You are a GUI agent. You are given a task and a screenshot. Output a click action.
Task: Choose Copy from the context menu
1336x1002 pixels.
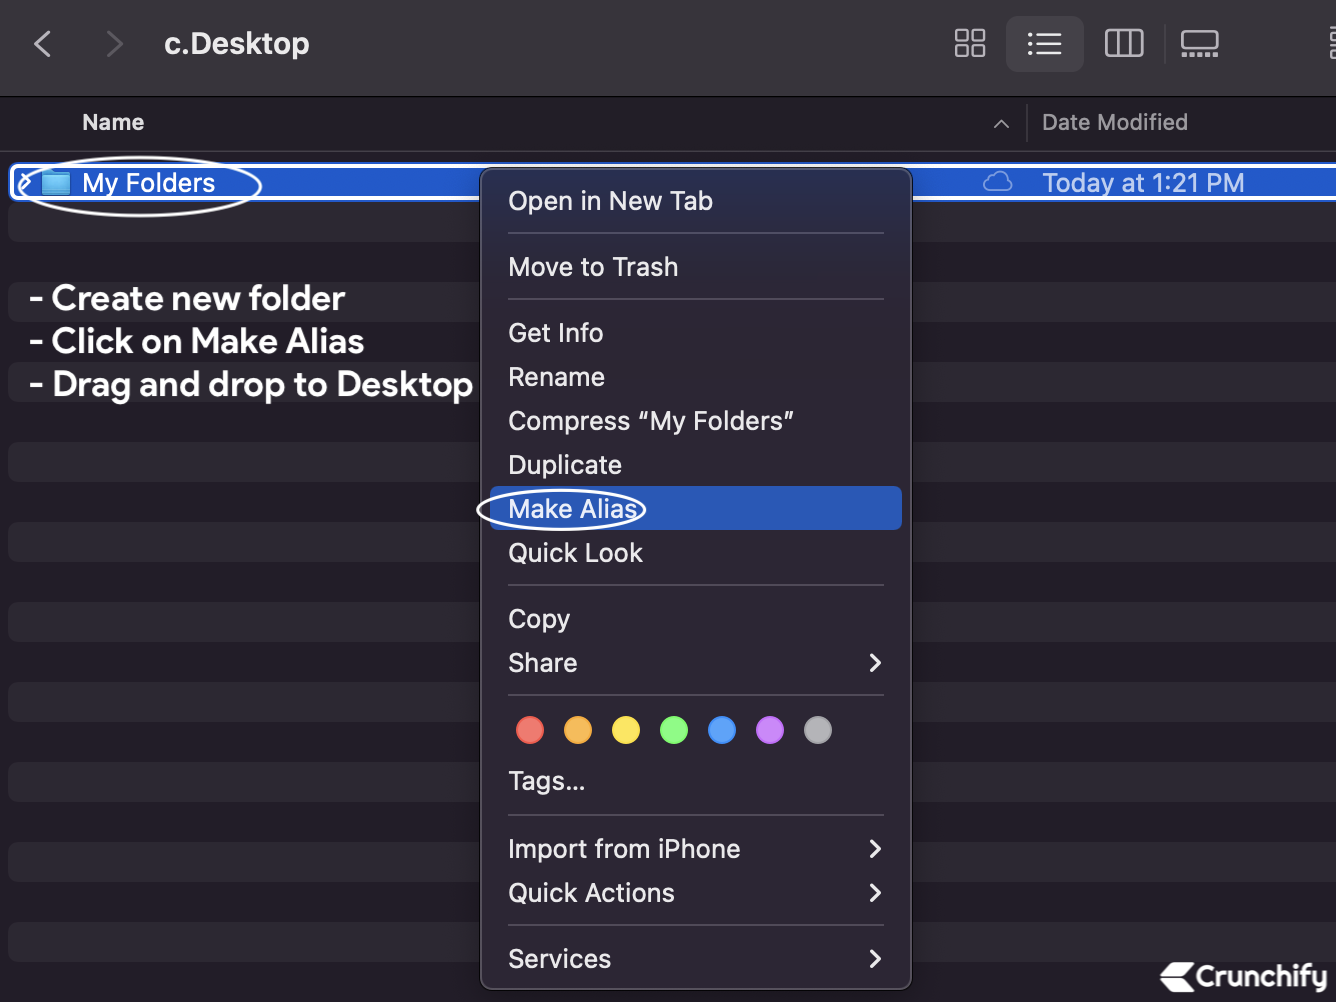pyautogui.click(x=696, y=619)
